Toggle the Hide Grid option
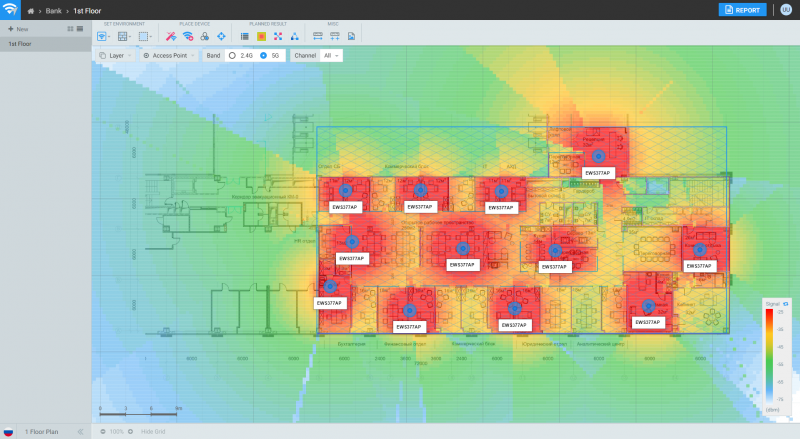 point(153,431)
